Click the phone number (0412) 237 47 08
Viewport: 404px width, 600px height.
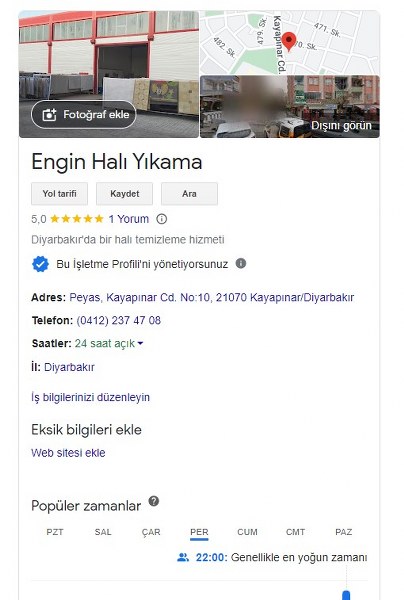(x=119, y=320)
